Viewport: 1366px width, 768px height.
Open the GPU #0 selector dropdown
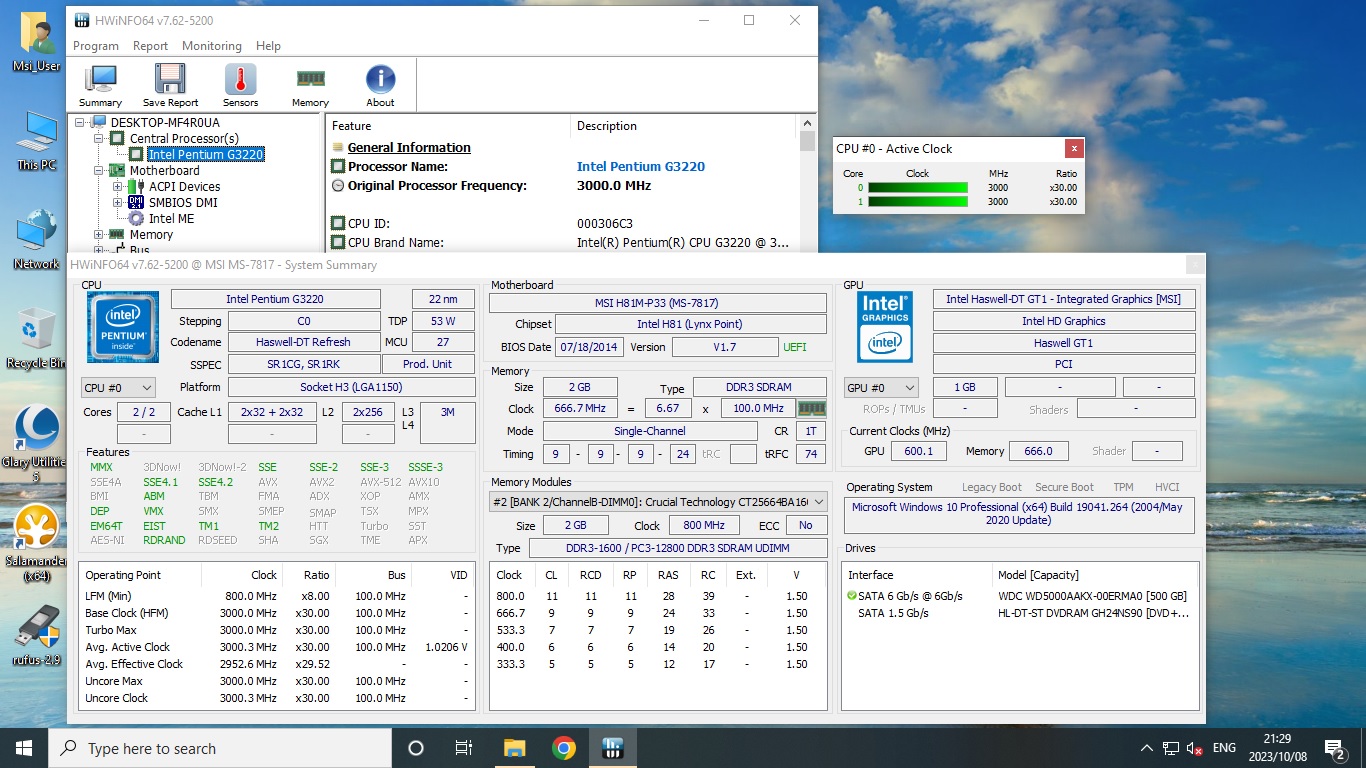881,388
